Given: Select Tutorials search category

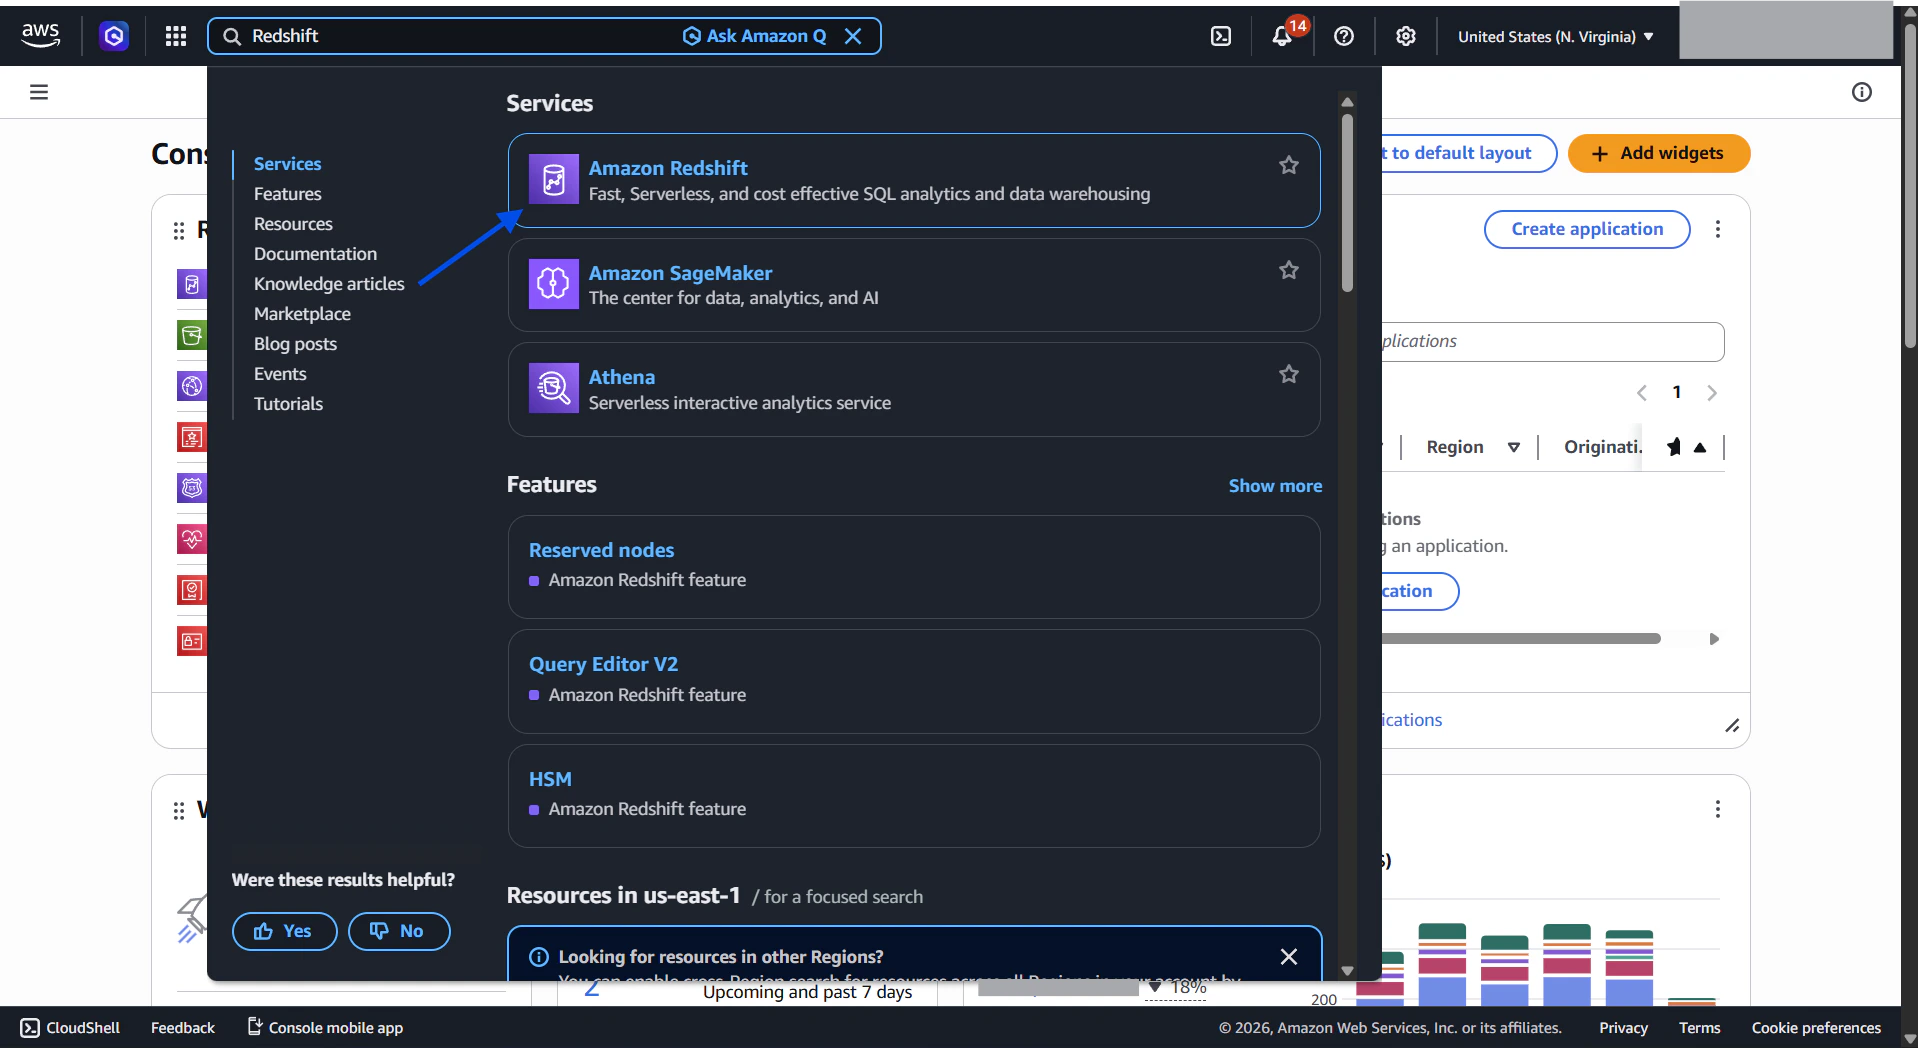Looking at the screenshot, I should (x=288, y=404).
